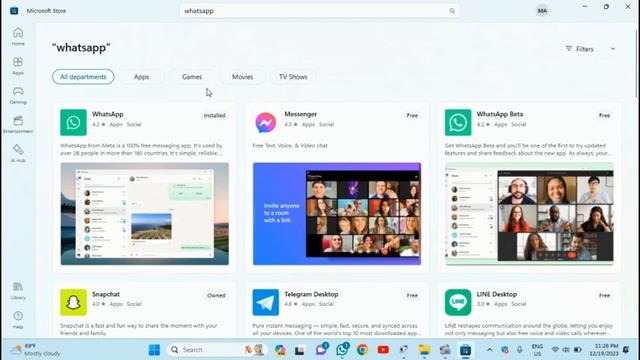Open the WhatsApp Beta screenshot preview
Image resolution: width=640 pixels, height=360 pixels.
point(529,214)
